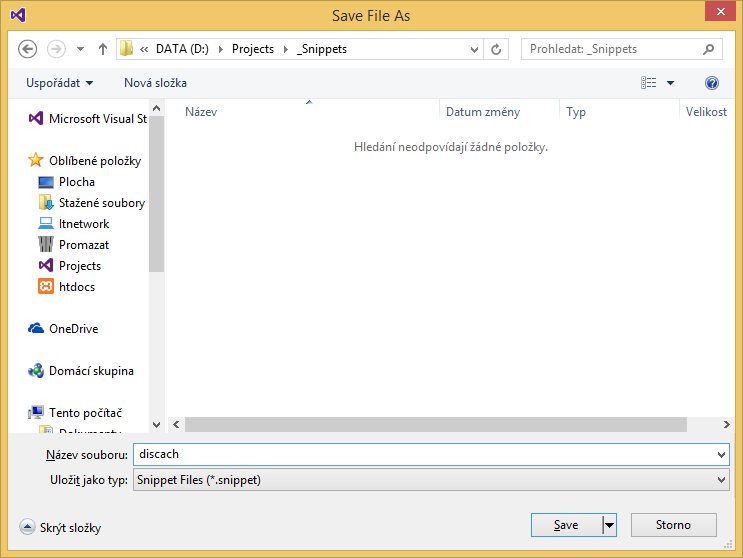Click the Tento počítač computer icon
The image size is (743, 558).
pos(36,412)
